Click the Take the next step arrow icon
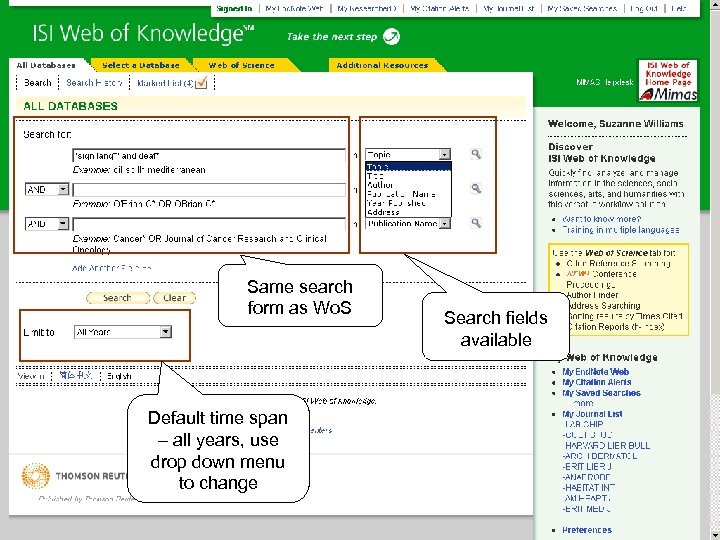Screen dimensions: 720x540 pos(391,37)
